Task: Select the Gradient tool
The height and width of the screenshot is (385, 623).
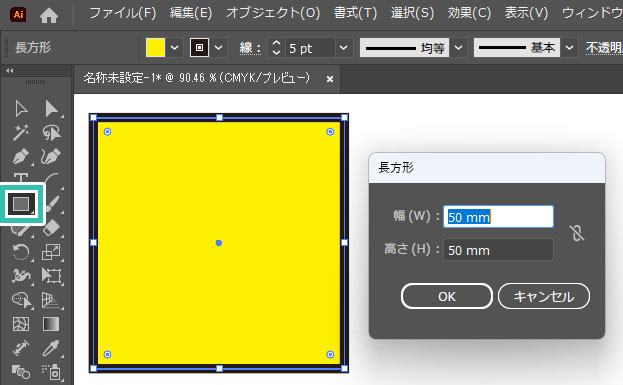Action: (52, 324)
